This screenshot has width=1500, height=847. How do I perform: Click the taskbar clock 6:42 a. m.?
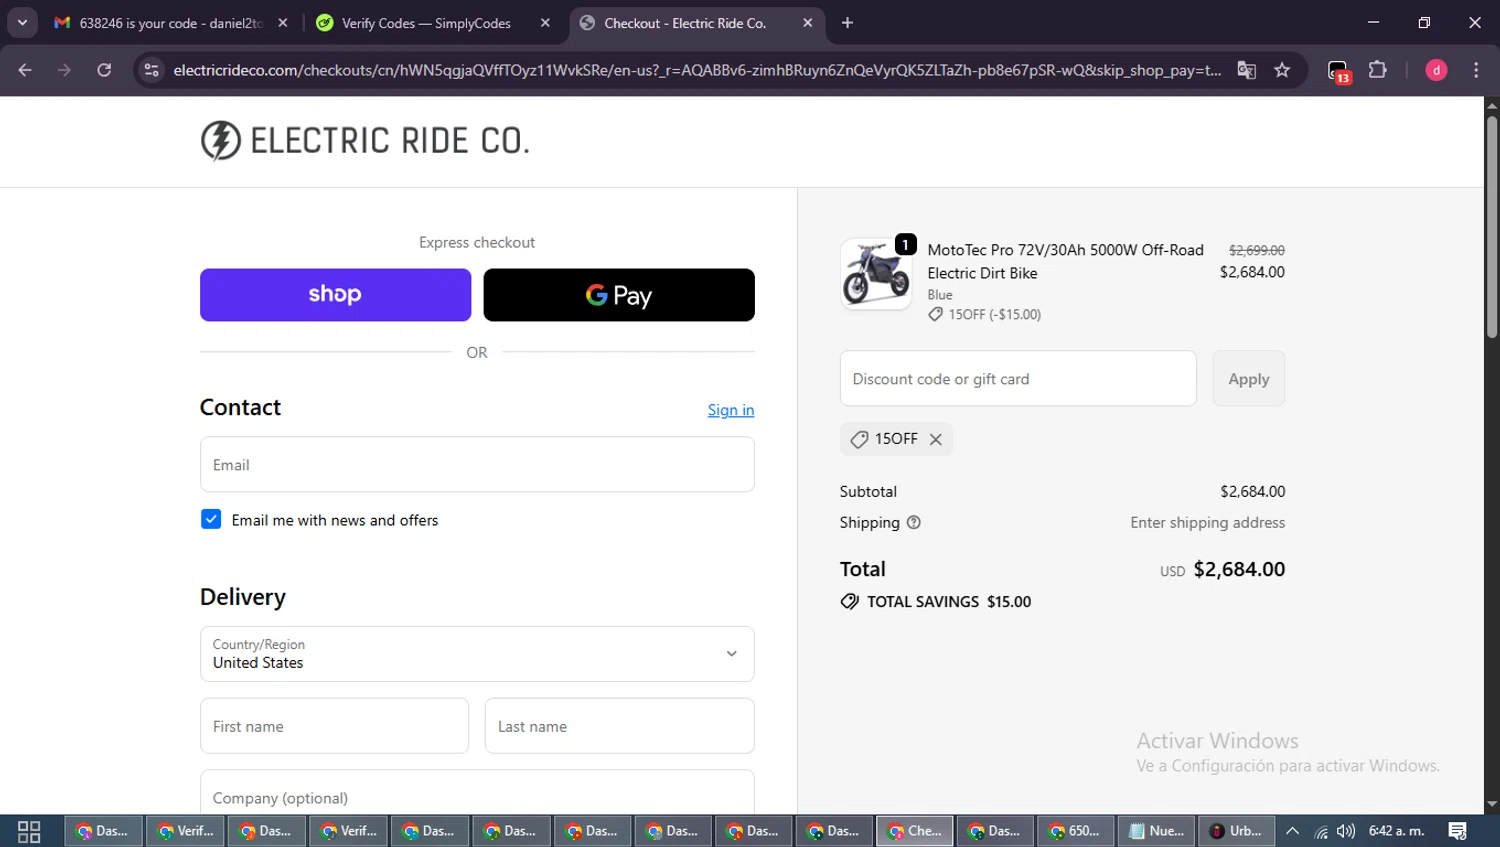[x=1397, y=831]
